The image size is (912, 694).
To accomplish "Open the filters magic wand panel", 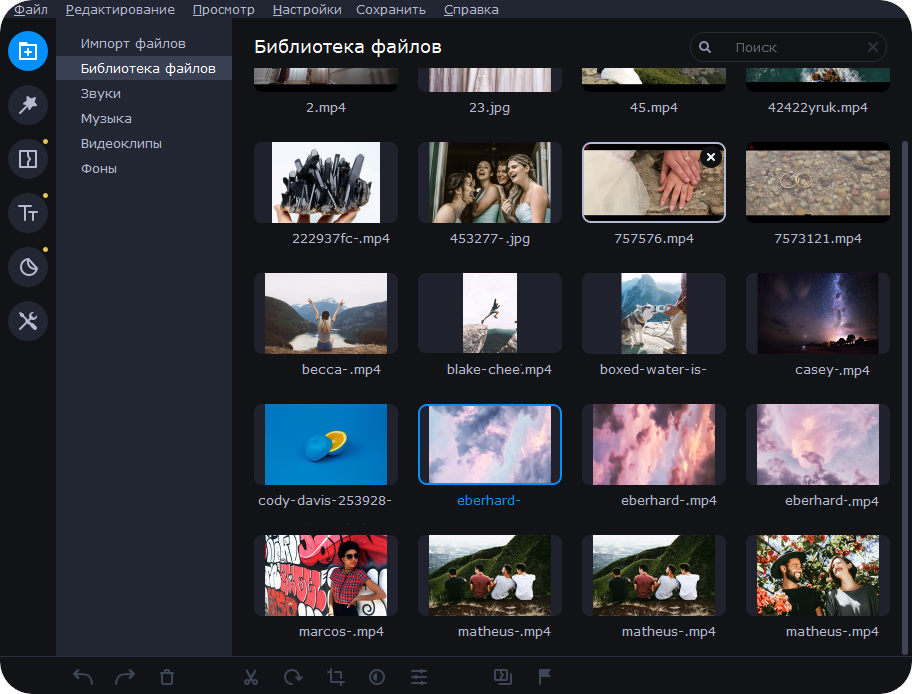I will pyautogui.click(x=28, y=105).
